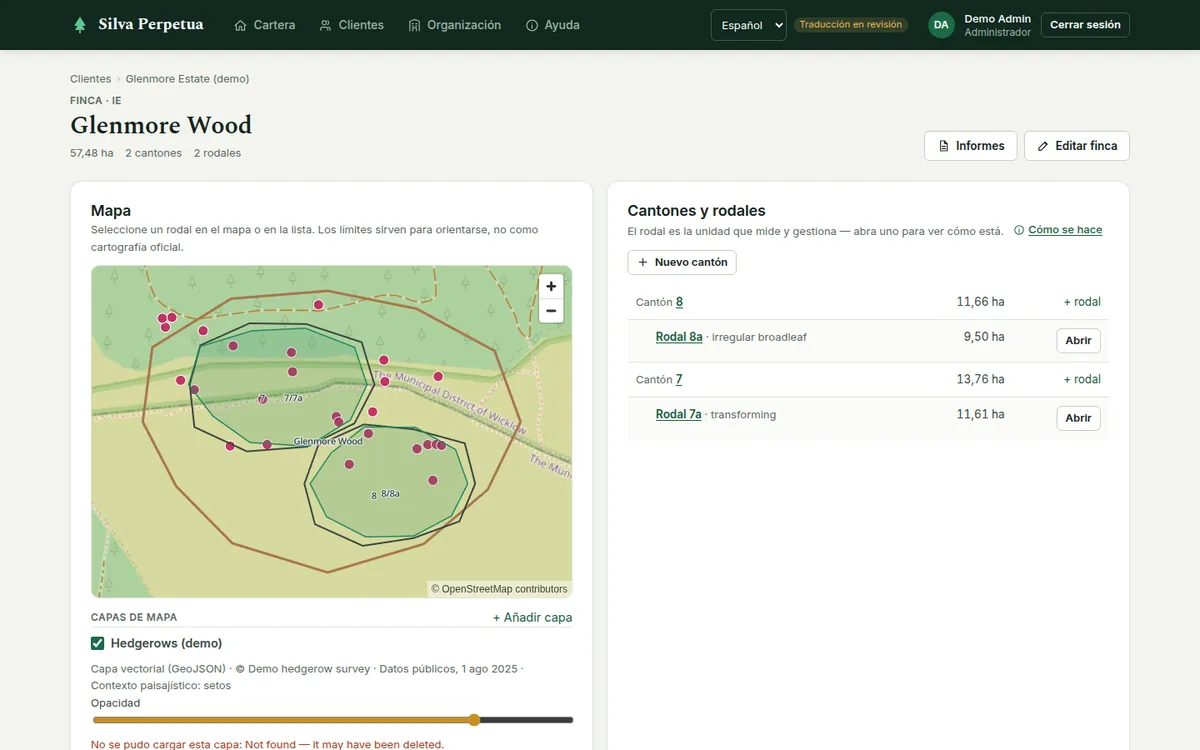This screenshot has height=750, width=1200.
Task: Click the 11,61 ha value for Rodal 7a
Action: pyautogui.click(x=980, y=415)
